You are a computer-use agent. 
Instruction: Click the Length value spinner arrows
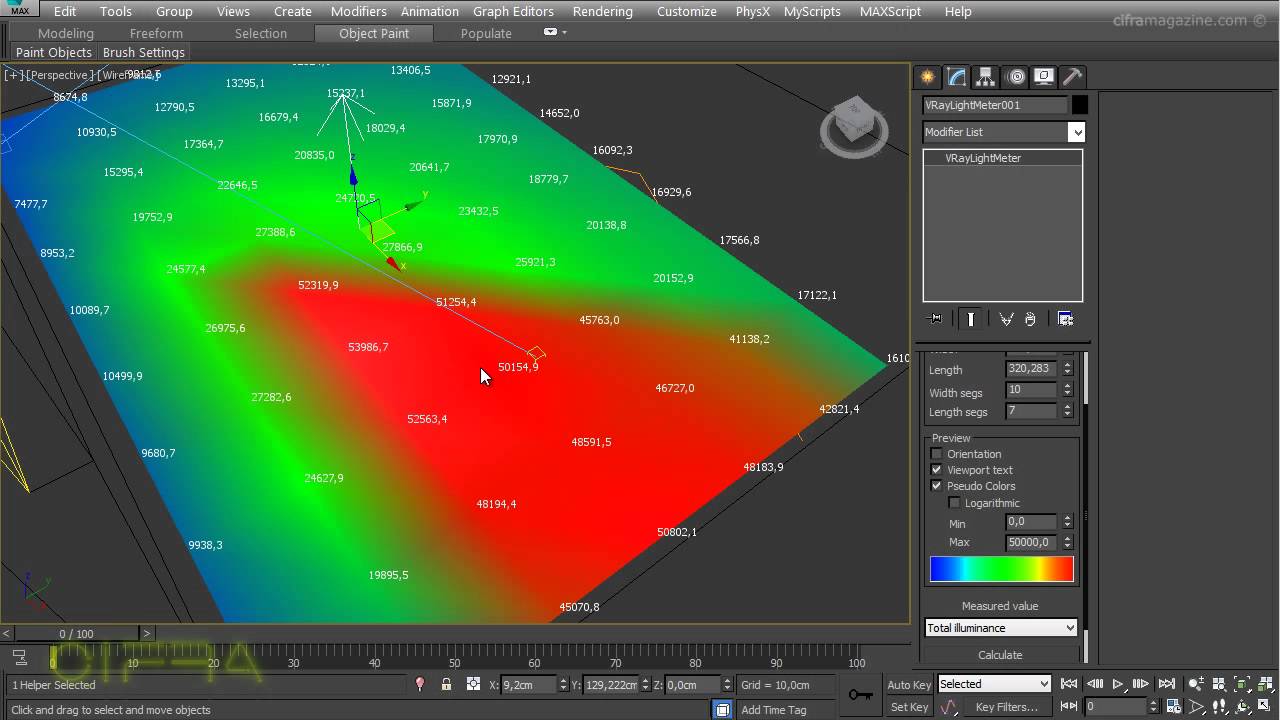tap(1067, 369)
